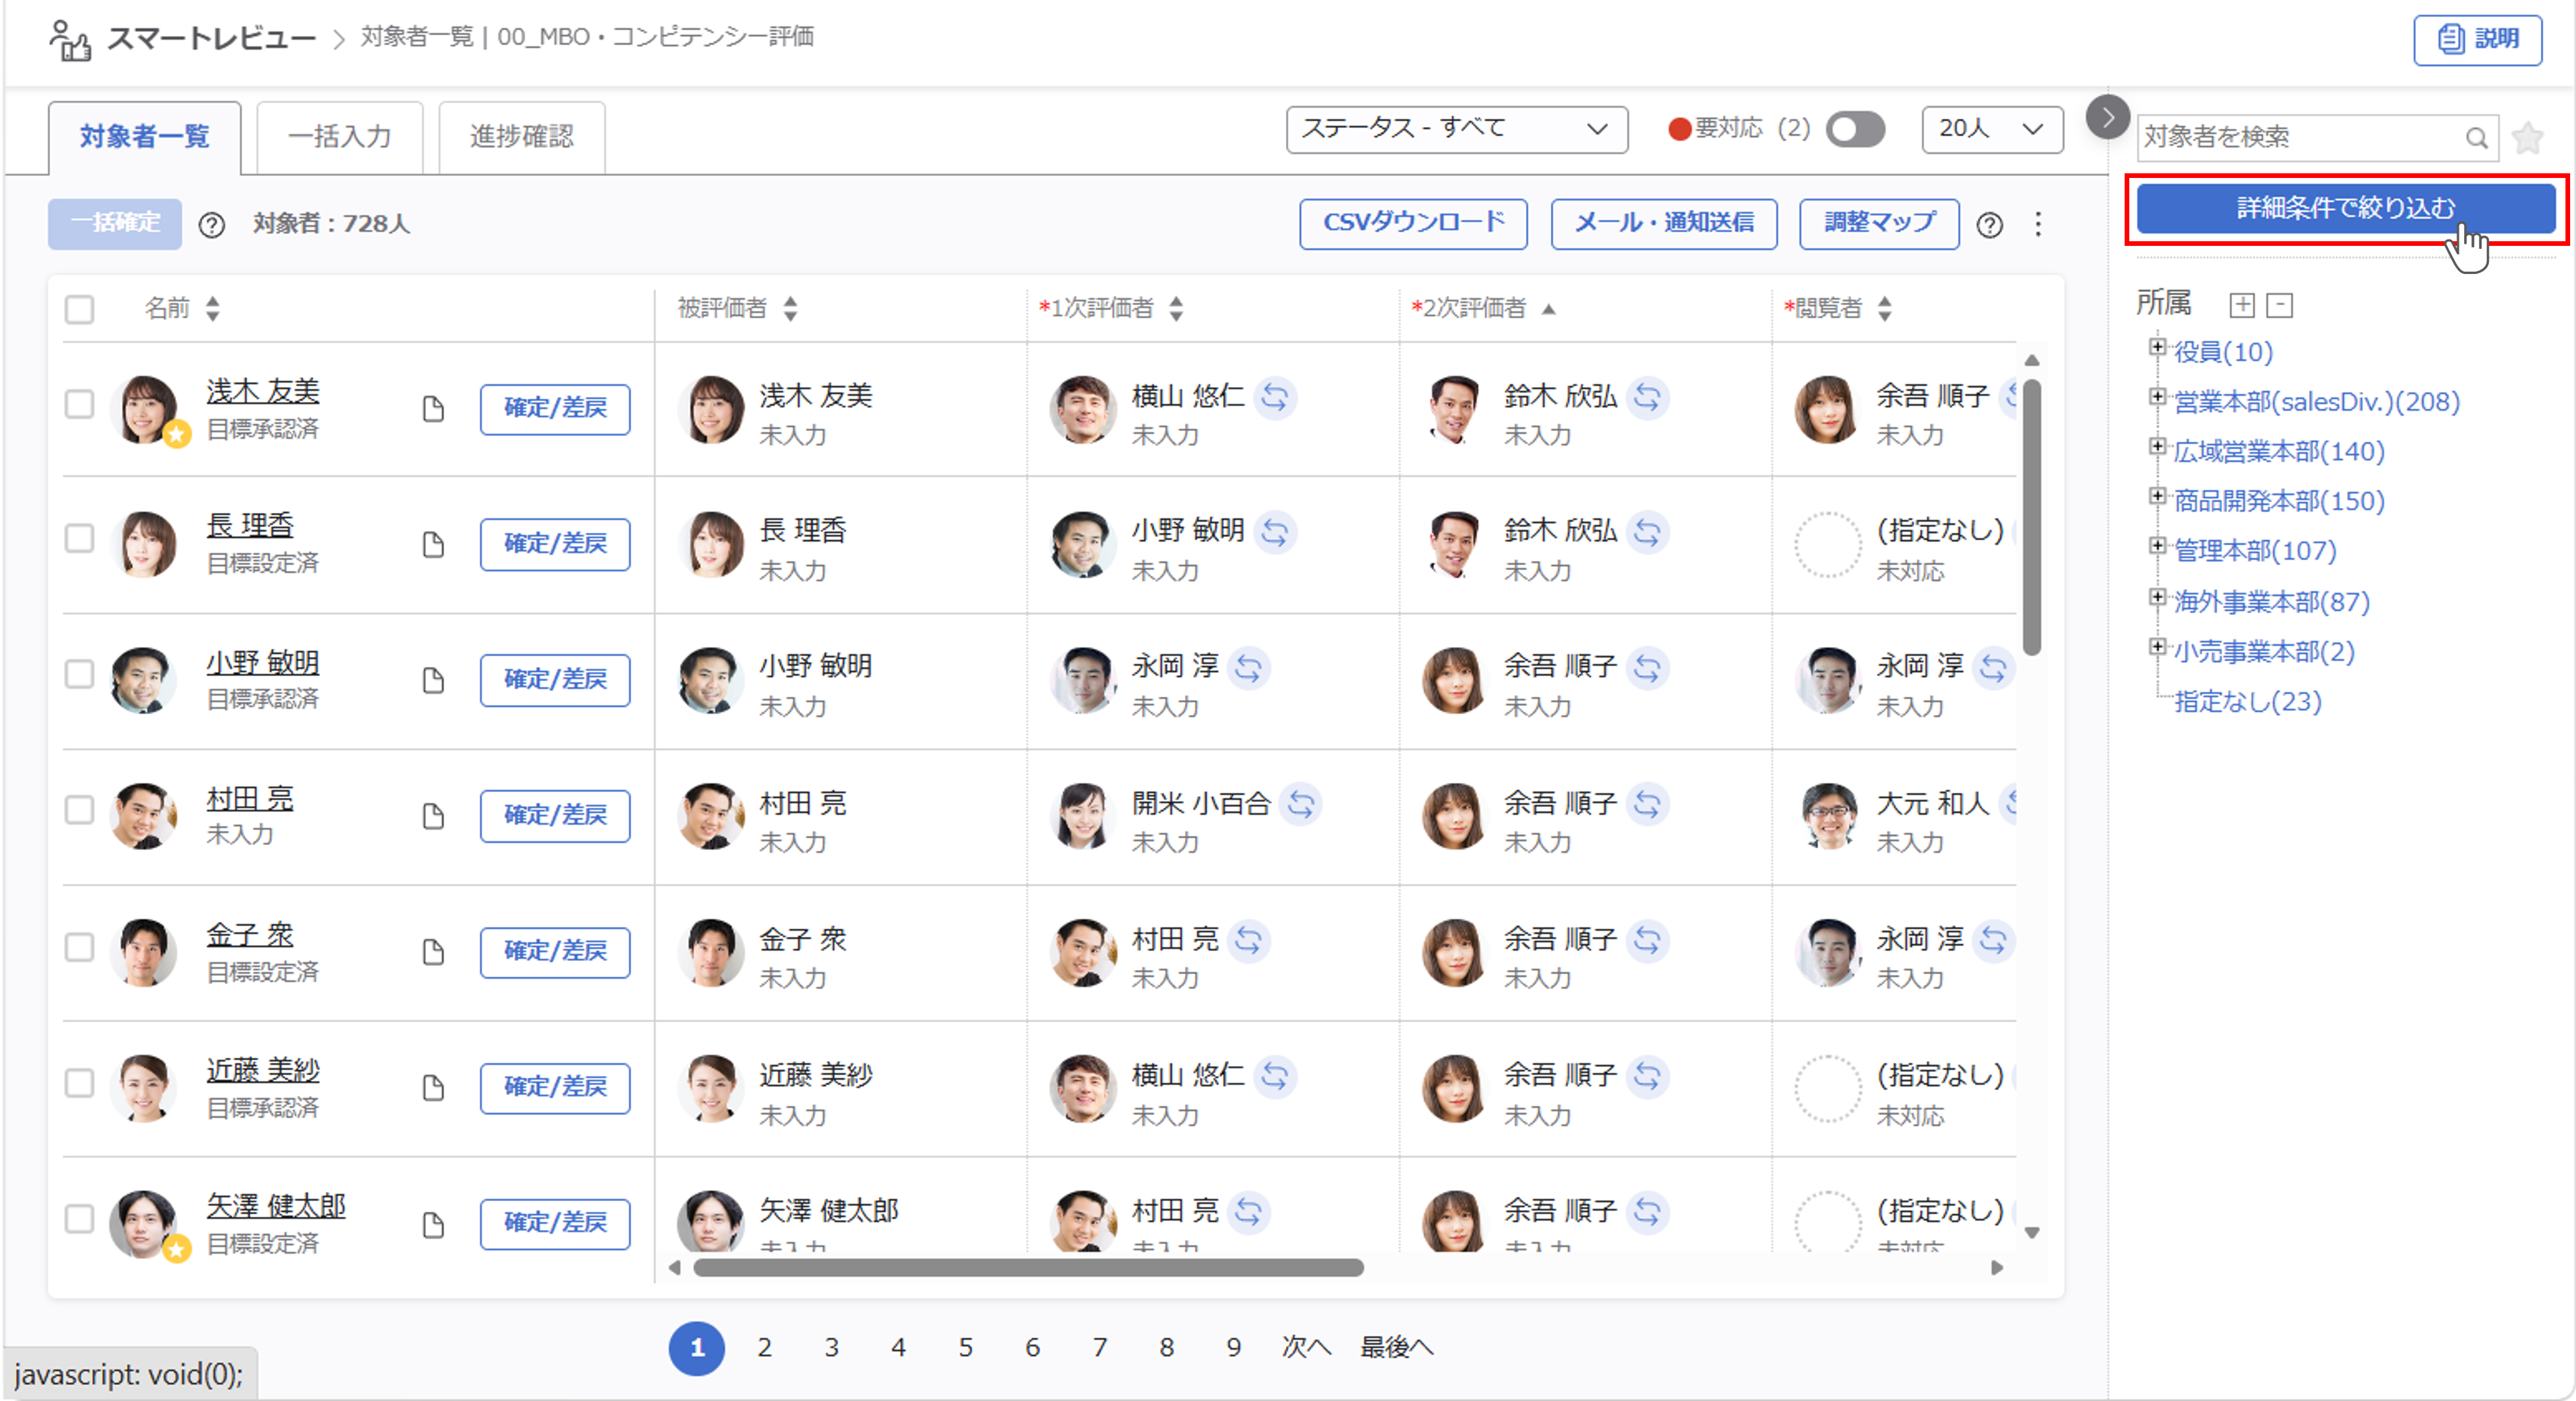This screenshot has width=2576, height=1401.
Task: Check the 矢澤 健太郎 row checkbox
Action: coord(79,1219)
